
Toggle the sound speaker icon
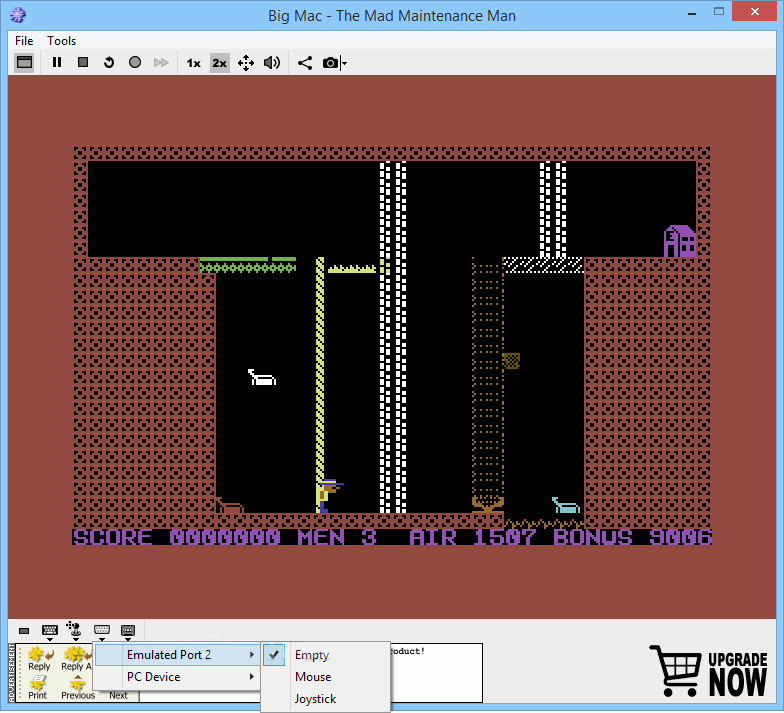tap(272, 63)
